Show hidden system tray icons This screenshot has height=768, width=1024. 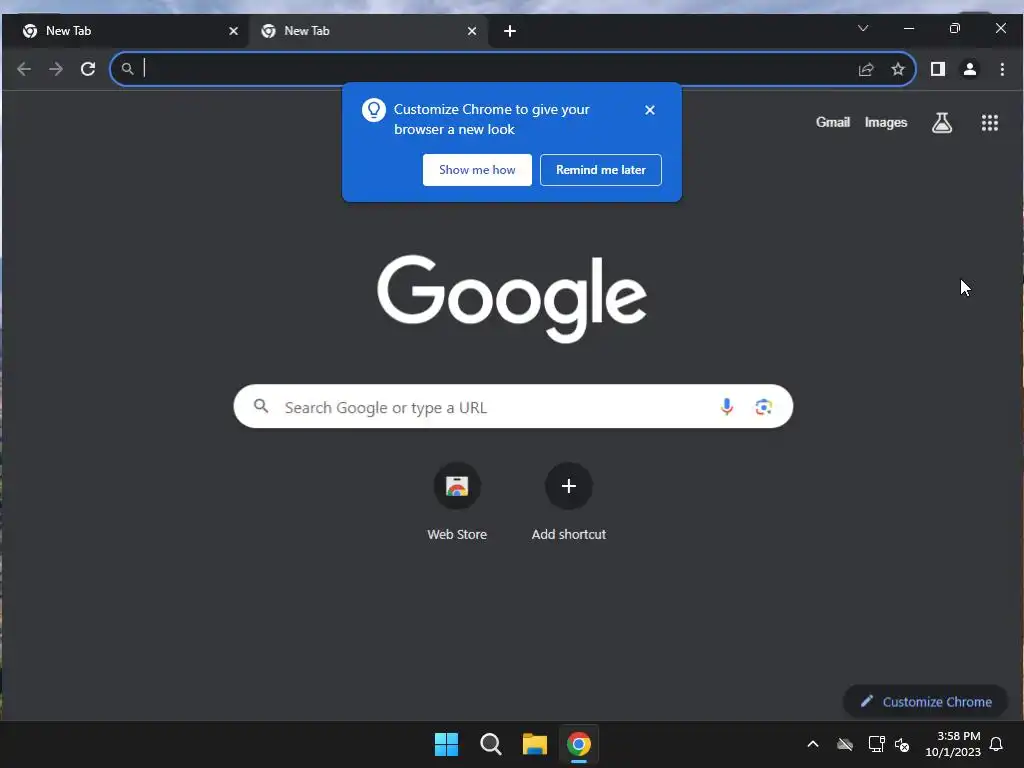(813, 744)
